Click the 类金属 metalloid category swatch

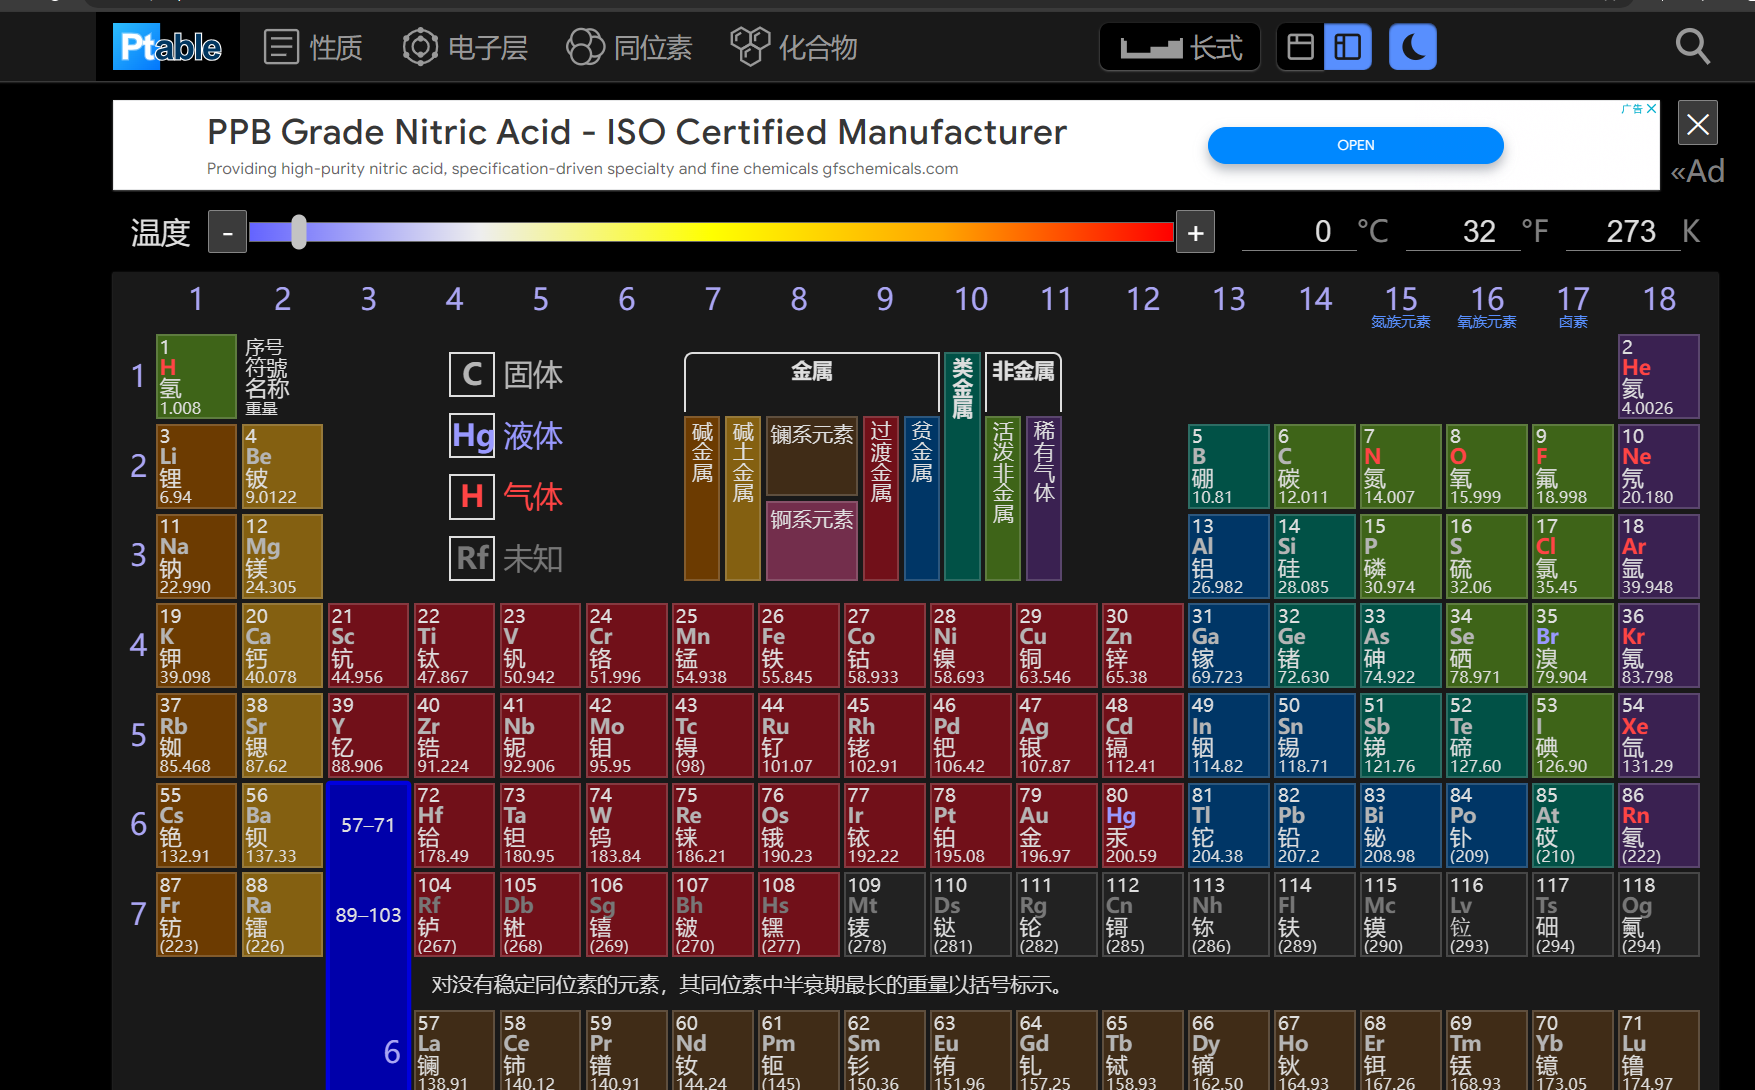tap(962, 466)
